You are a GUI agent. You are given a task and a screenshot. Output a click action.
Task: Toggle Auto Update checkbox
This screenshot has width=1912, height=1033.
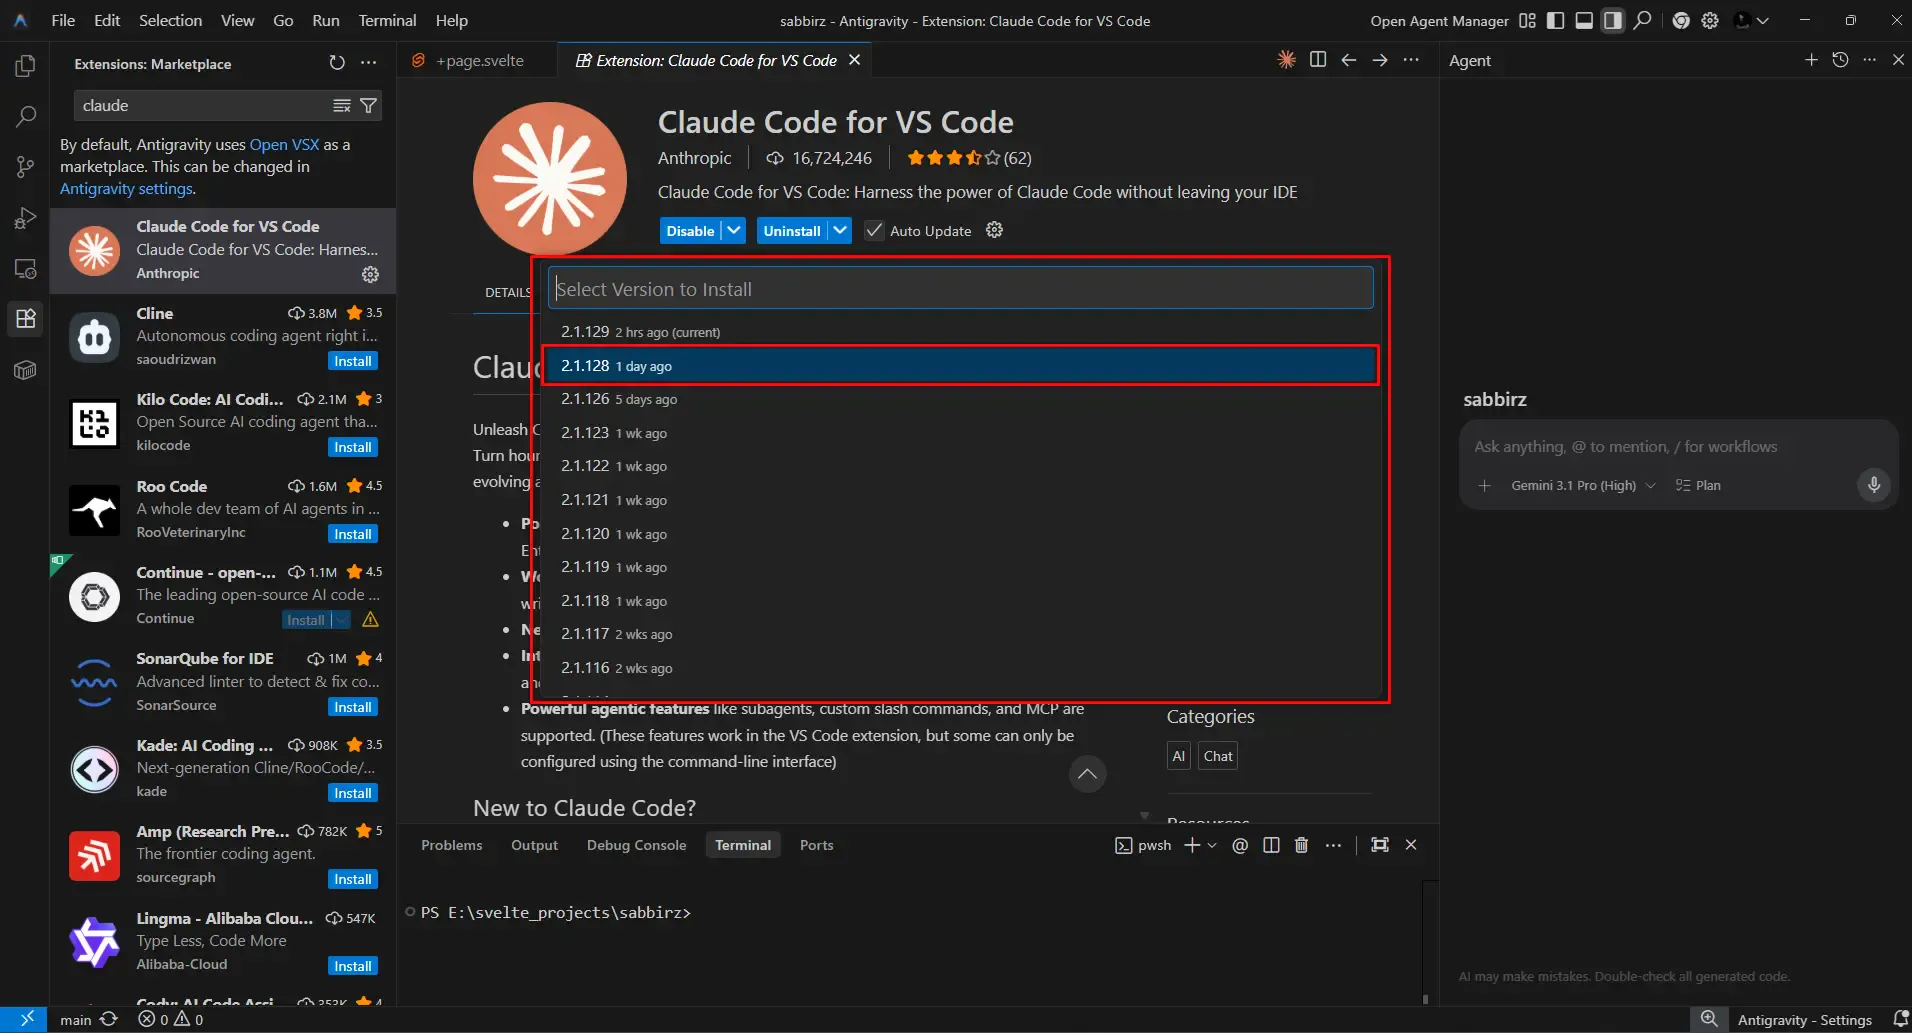point(874,230)
